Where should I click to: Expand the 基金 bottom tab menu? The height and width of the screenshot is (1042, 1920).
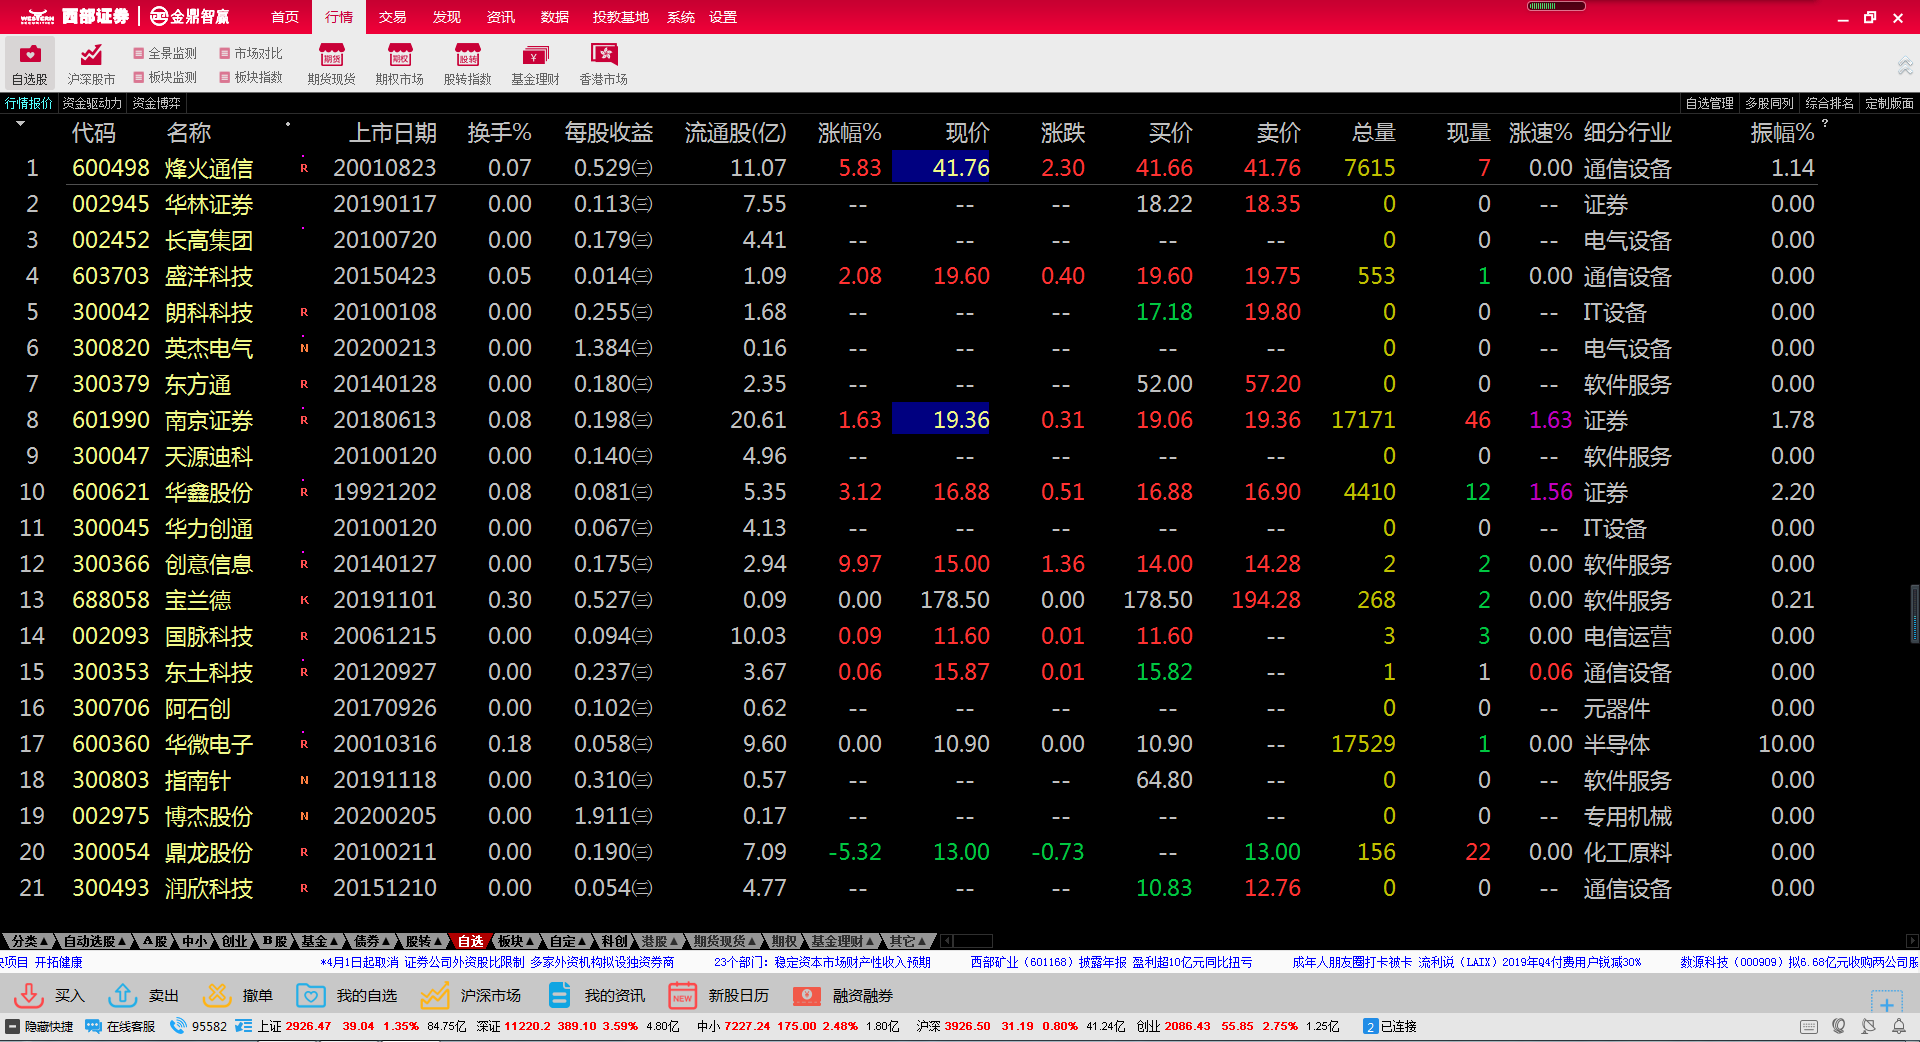tap(320, 941)
